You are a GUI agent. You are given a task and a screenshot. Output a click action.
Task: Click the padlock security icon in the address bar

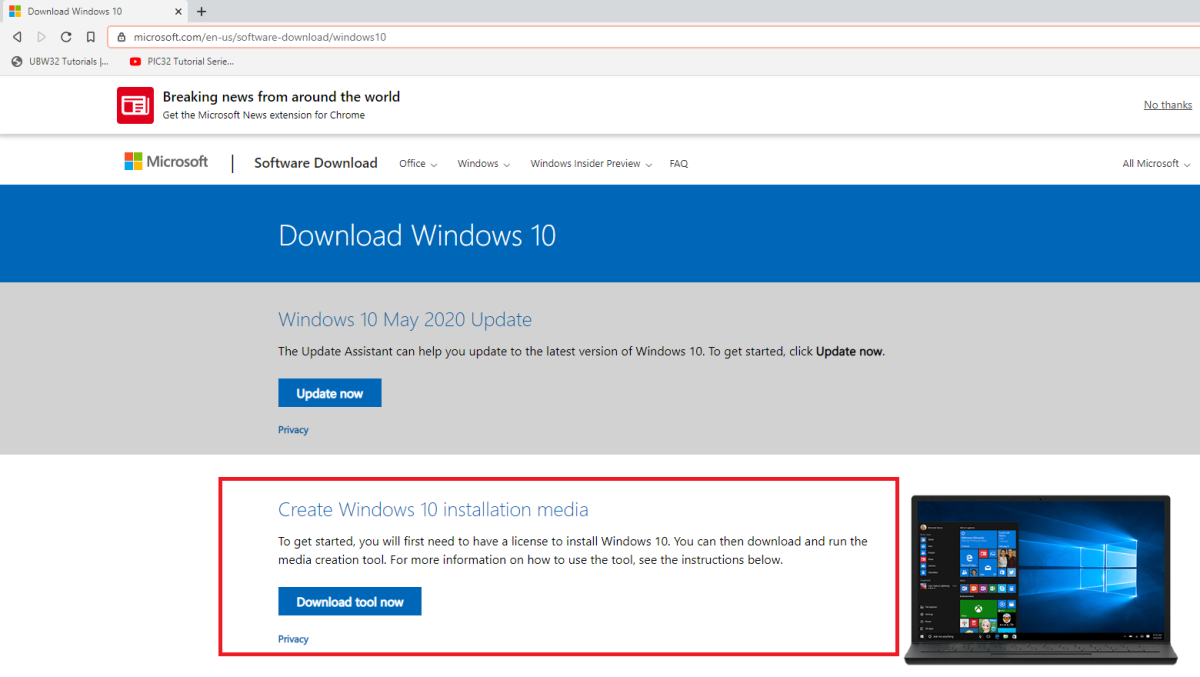pos(121,35)
